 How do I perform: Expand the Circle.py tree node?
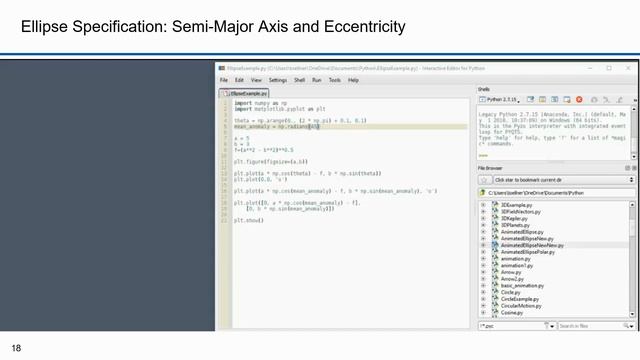click(483, 292)
